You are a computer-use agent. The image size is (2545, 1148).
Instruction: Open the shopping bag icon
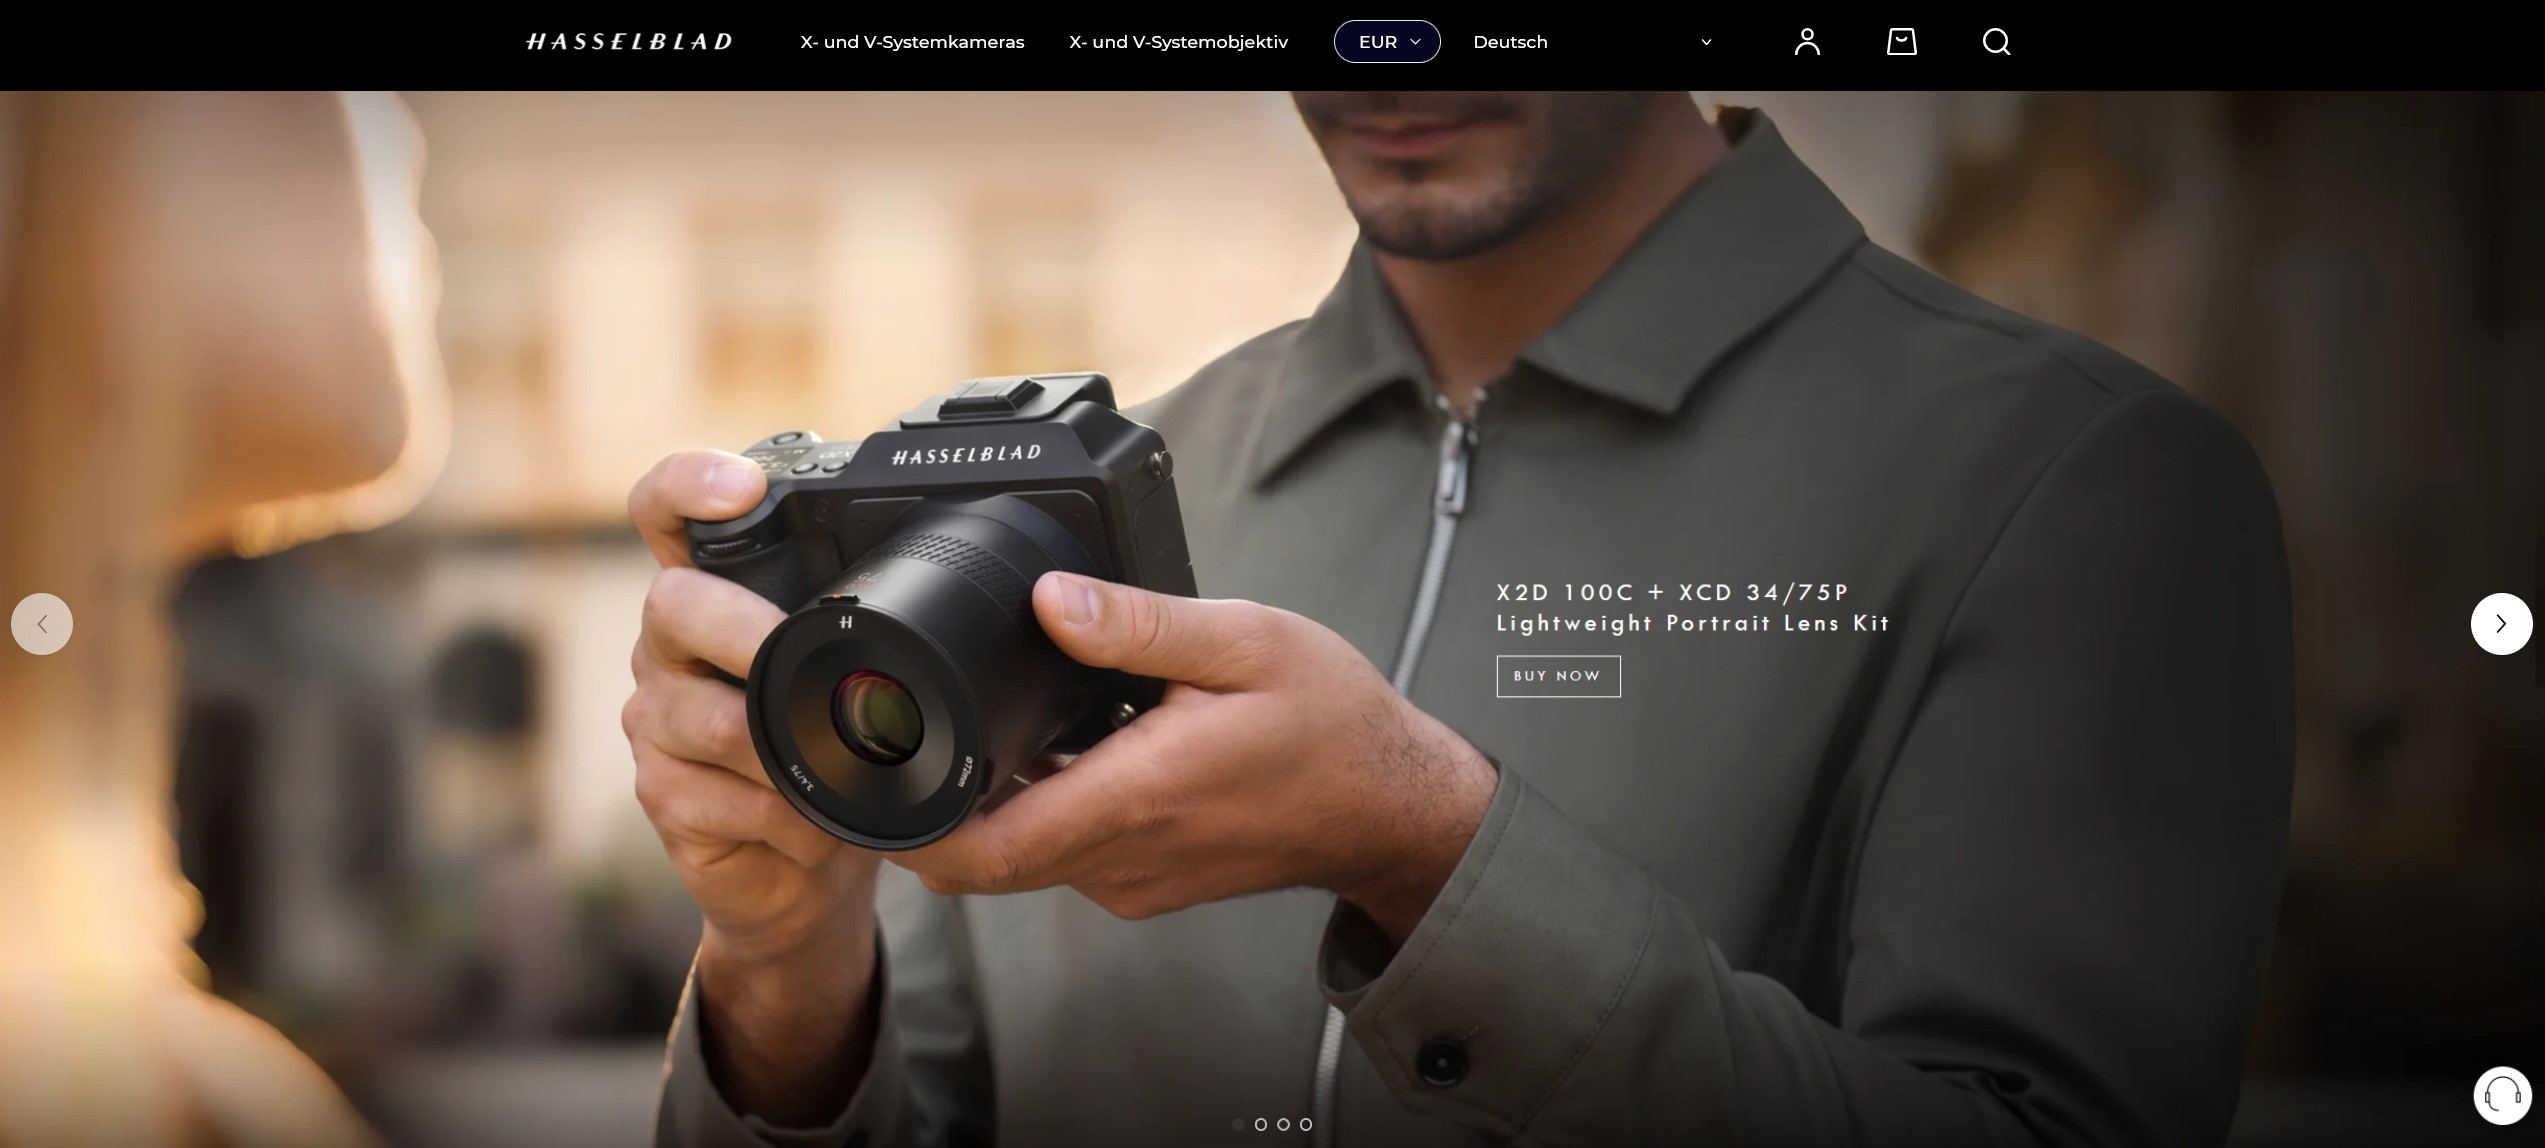[1901, 42]
